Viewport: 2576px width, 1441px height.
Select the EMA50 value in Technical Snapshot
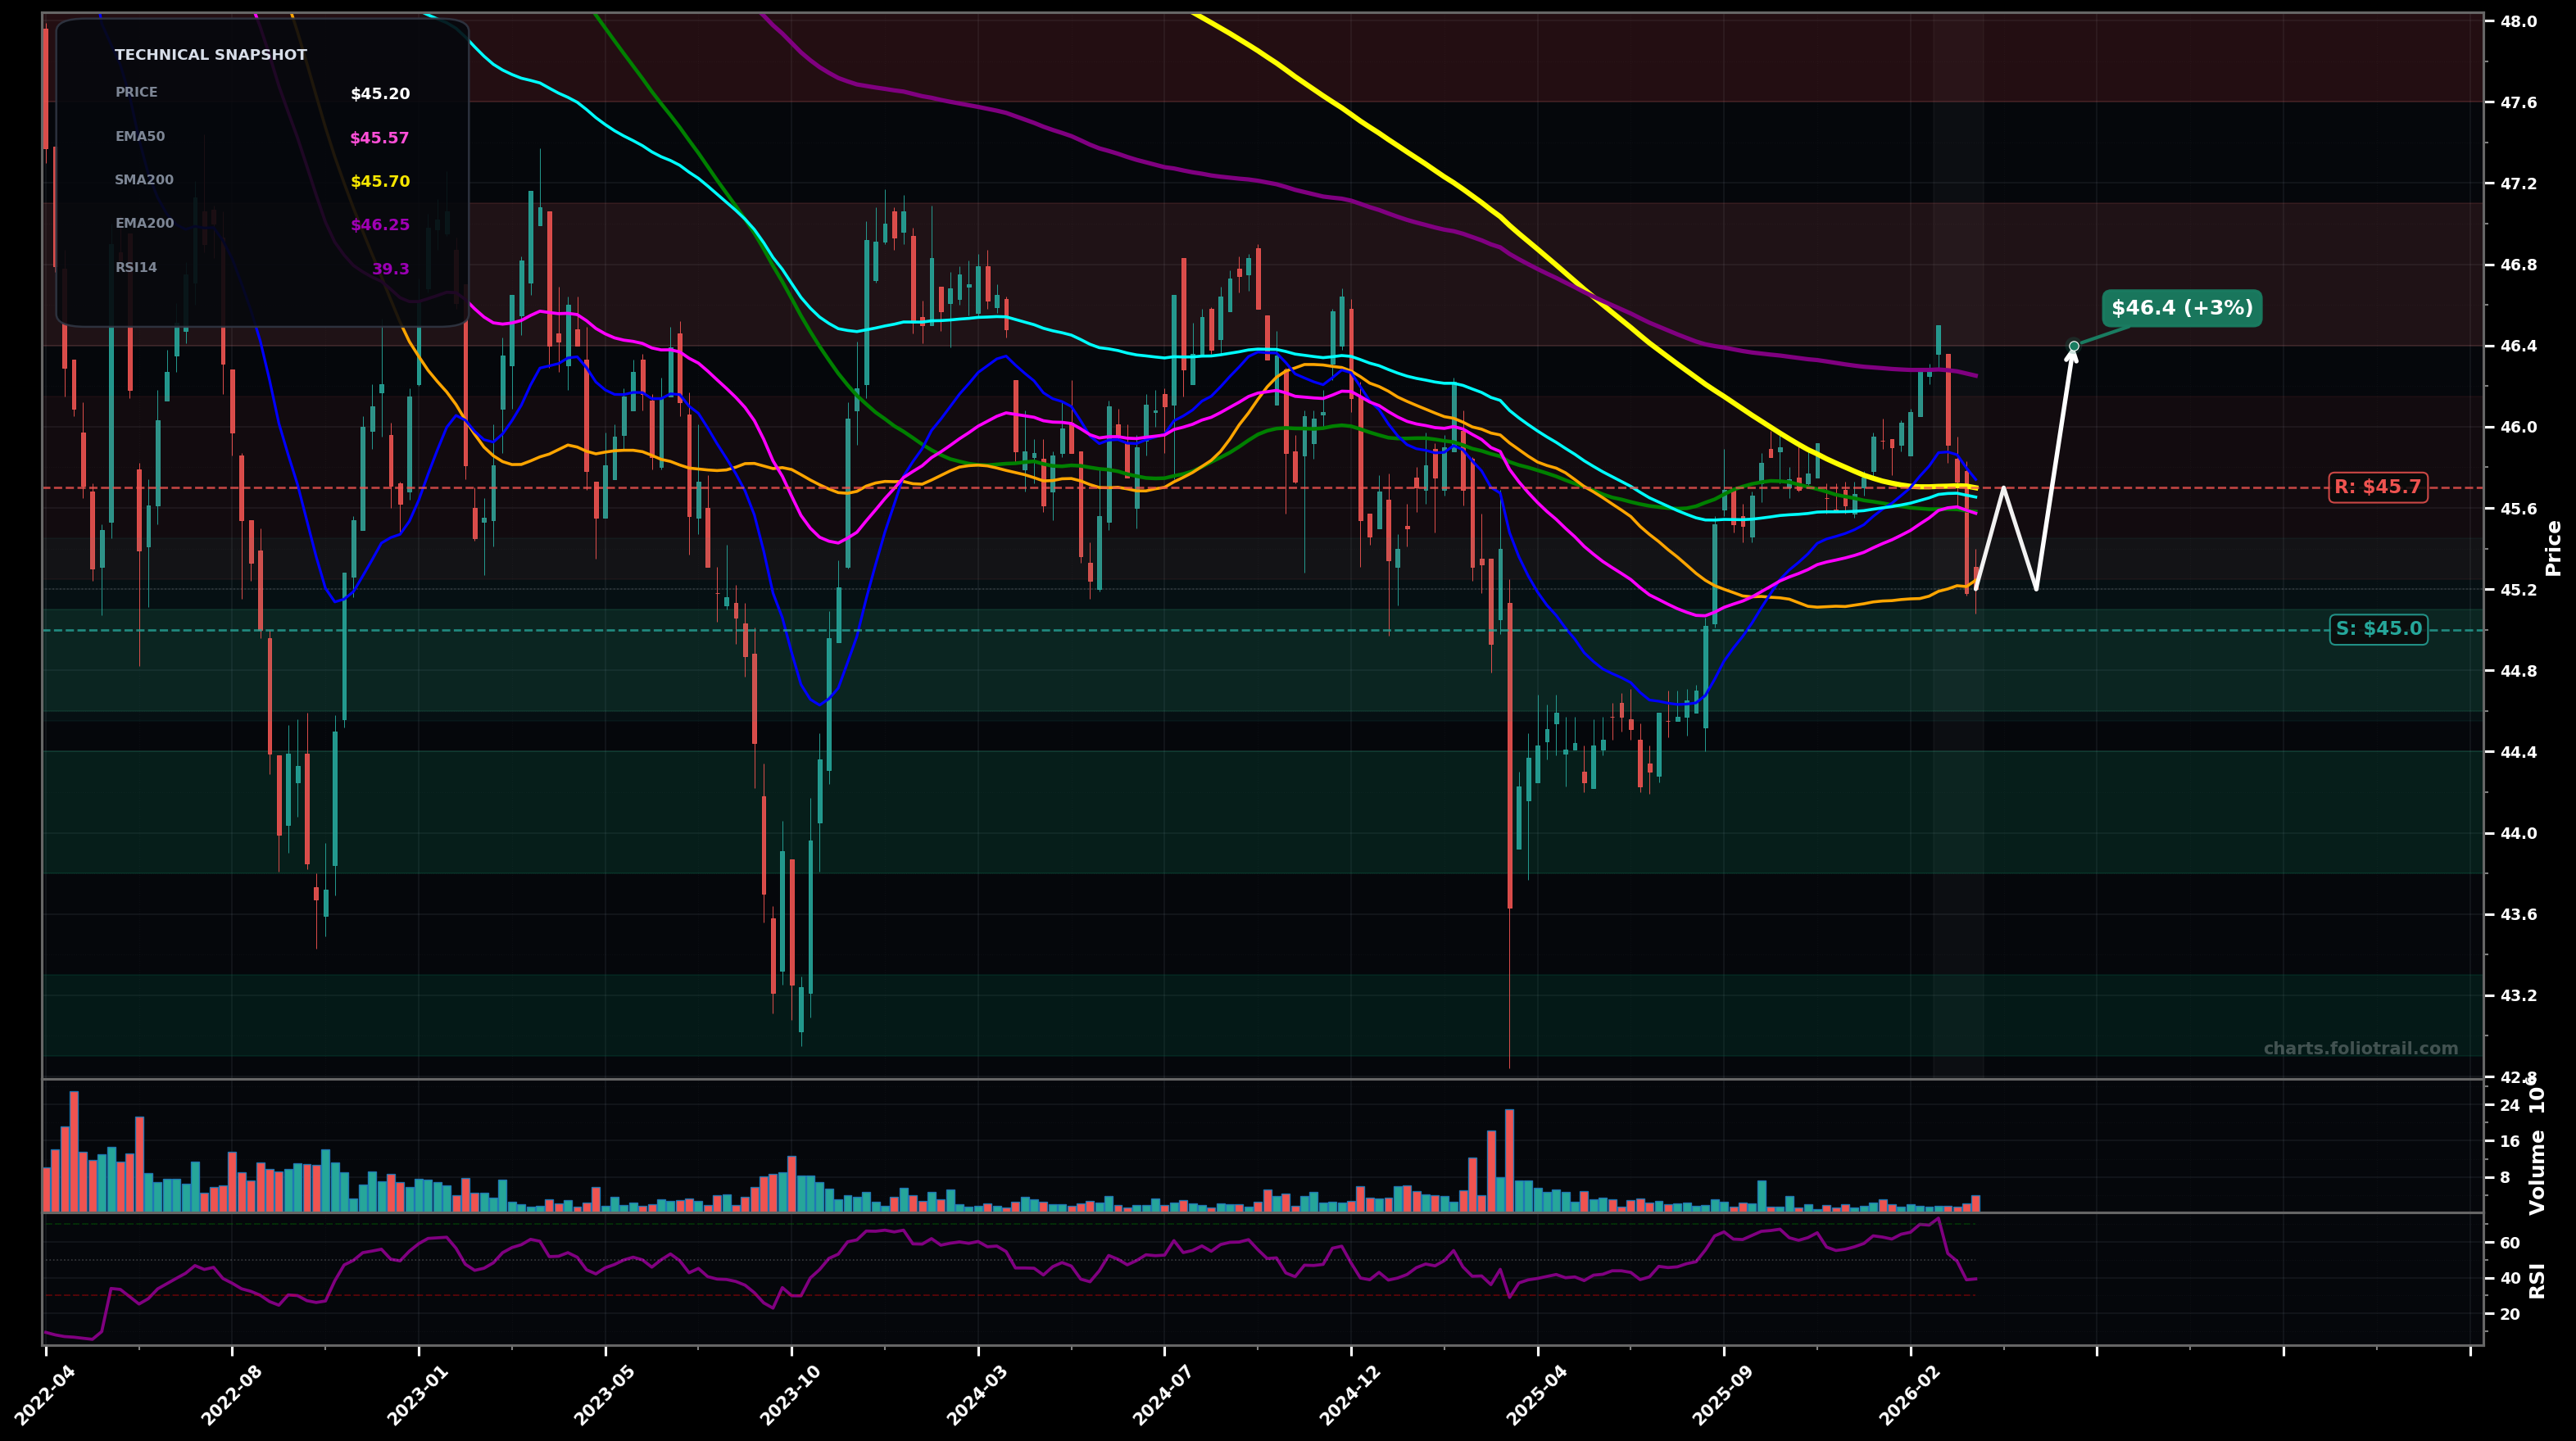[x=379, y=136]
